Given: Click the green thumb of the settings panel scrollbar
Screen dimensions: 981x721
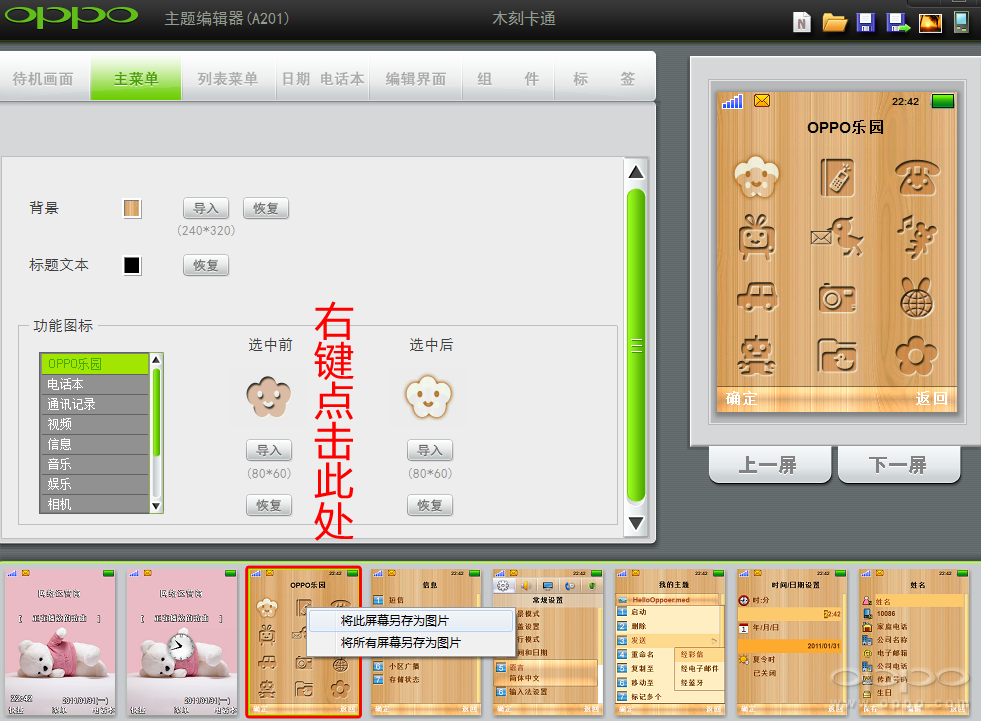Looking at the screenshot, I should pyautogui.click(x=636, y=345).
